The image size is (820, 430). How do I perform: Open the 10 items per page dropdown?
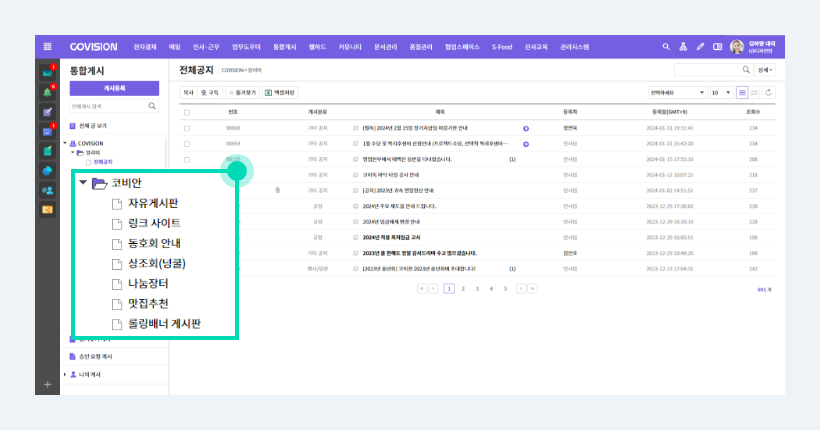tap(721, 93)
